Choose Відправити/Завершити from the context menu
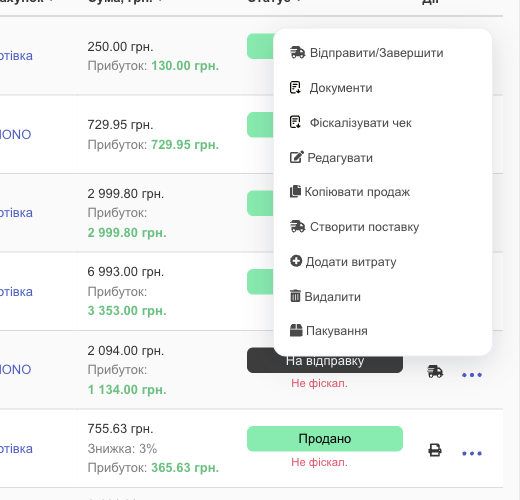 click(x=367, y=53)
